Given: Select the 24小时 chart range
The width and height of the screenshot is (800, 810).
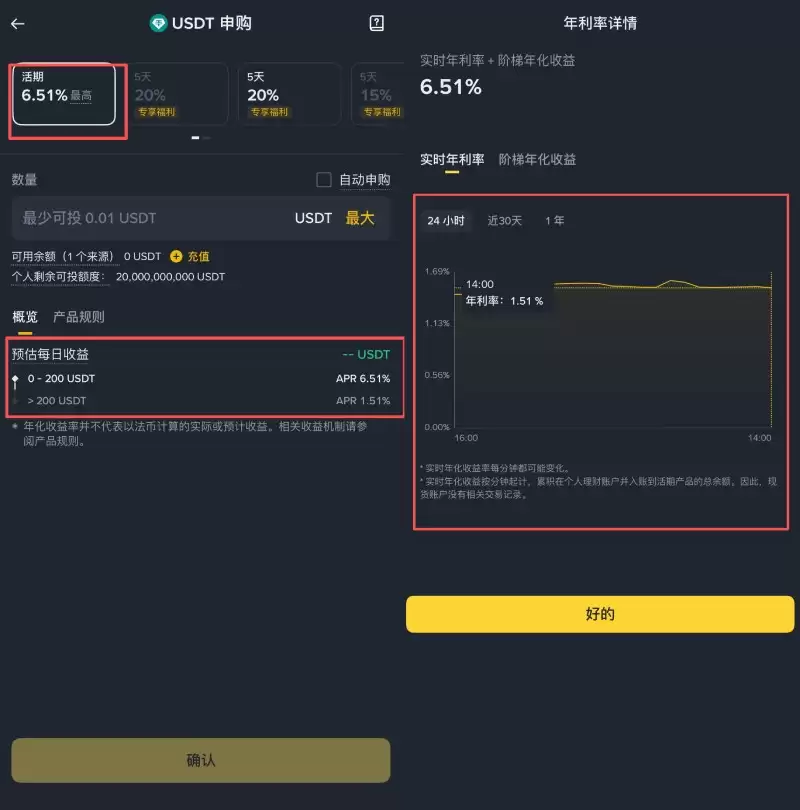Looking at the screenshot, I should [x=446, y=221].
